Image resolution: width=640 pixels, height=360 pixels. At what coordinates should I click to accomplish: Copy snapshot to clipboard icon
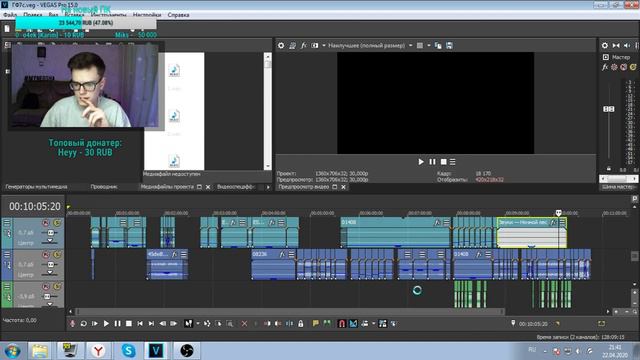click(438, 46)
